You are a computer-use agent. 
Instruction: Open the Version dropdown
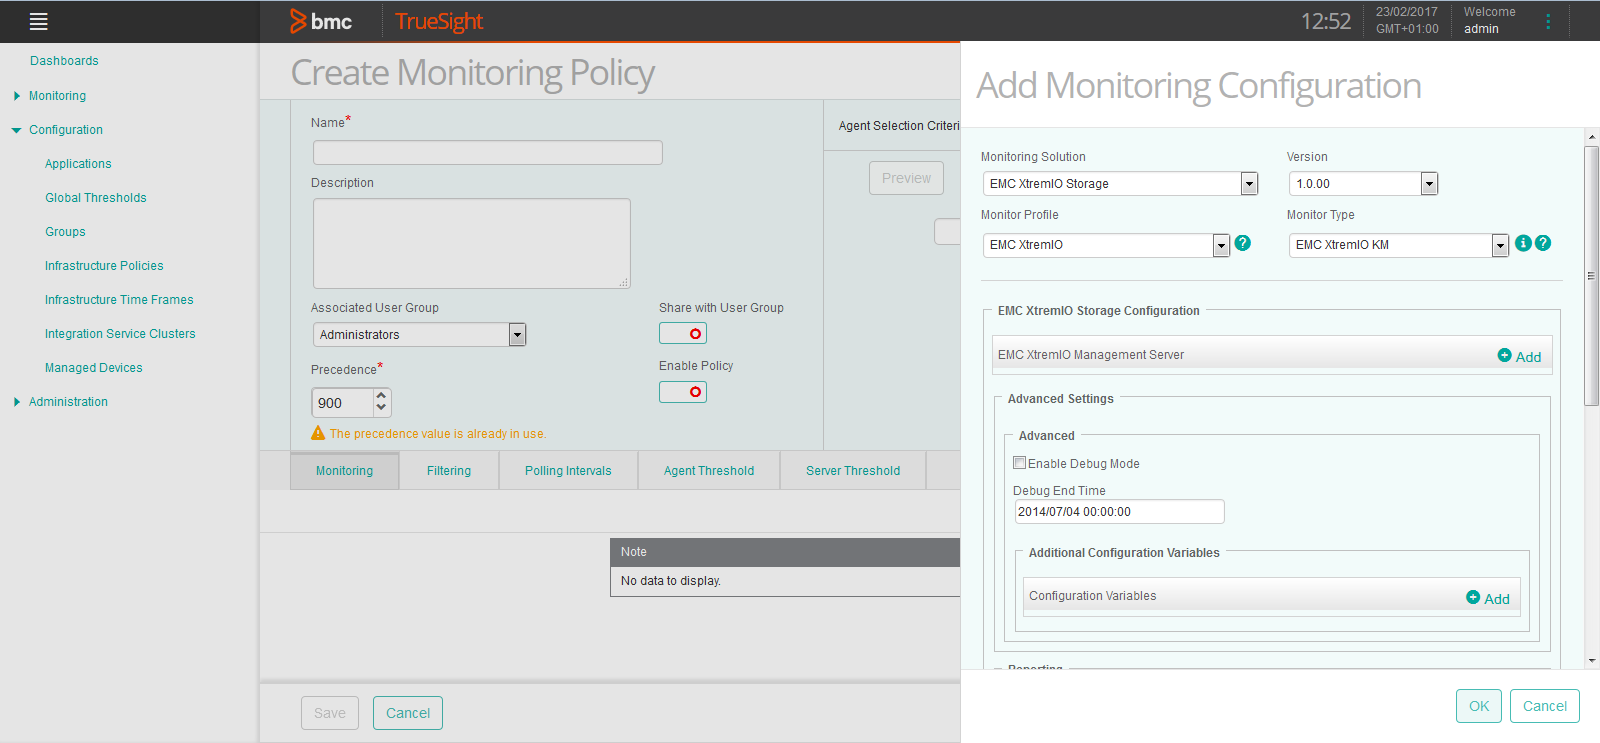1429,184
